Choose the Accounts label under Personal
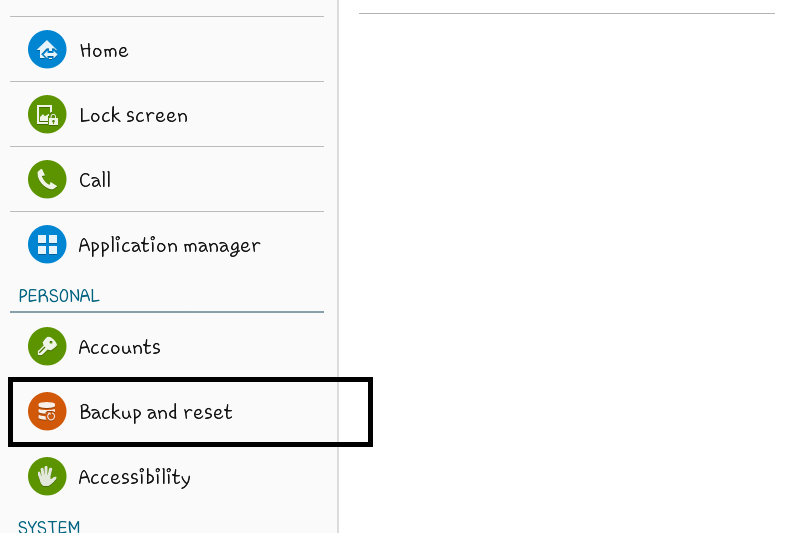 point(120,347)
